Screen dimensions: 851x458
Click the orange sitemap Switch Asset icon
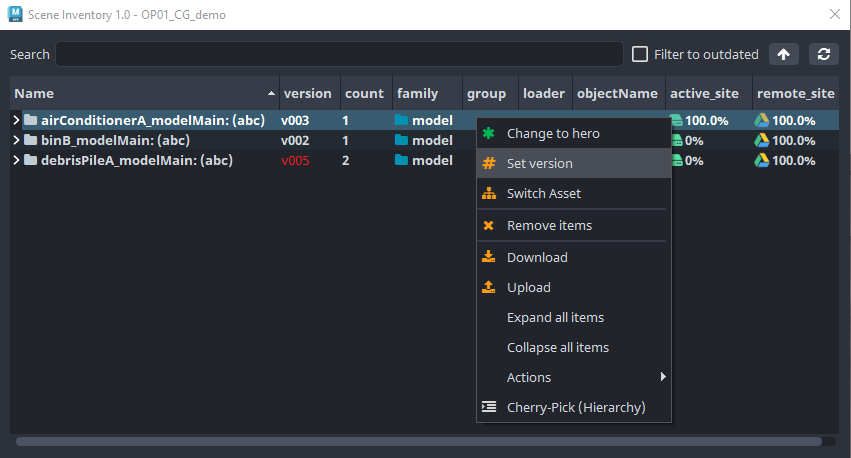click(489, 193)
